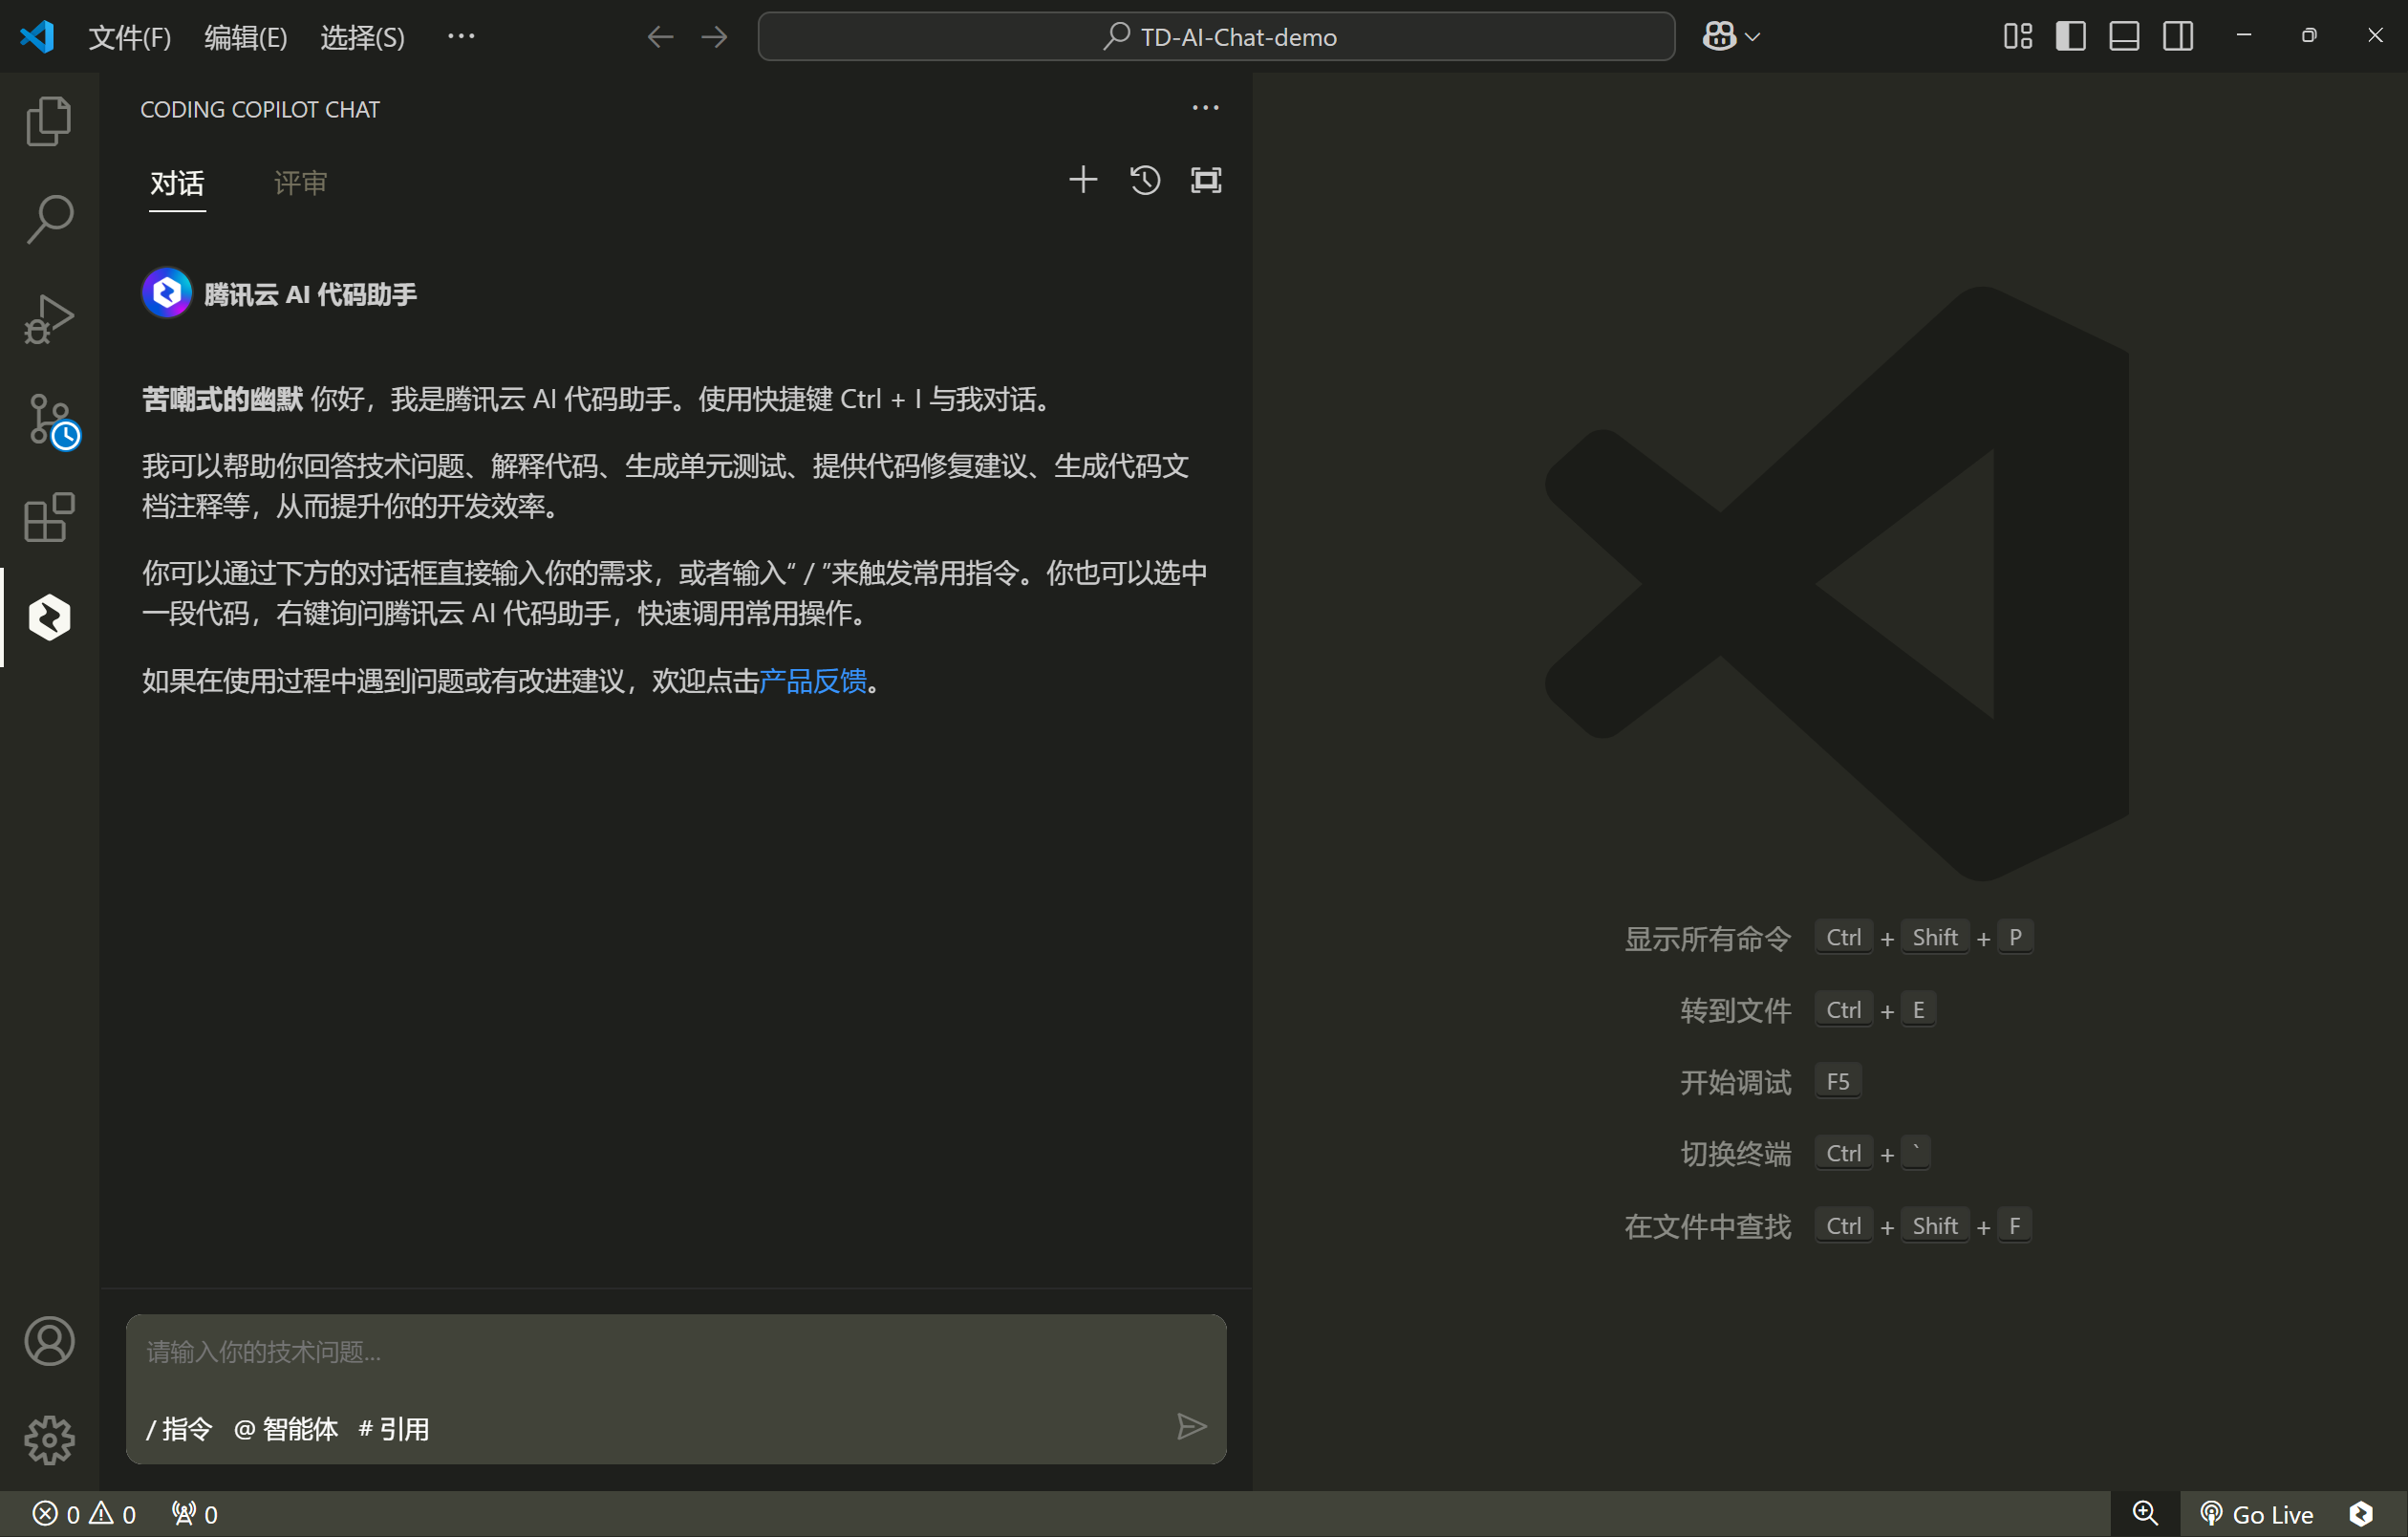Open the chat history clock icon
Viewport: 2408px width, 1537px height.
pos(1145,180)
